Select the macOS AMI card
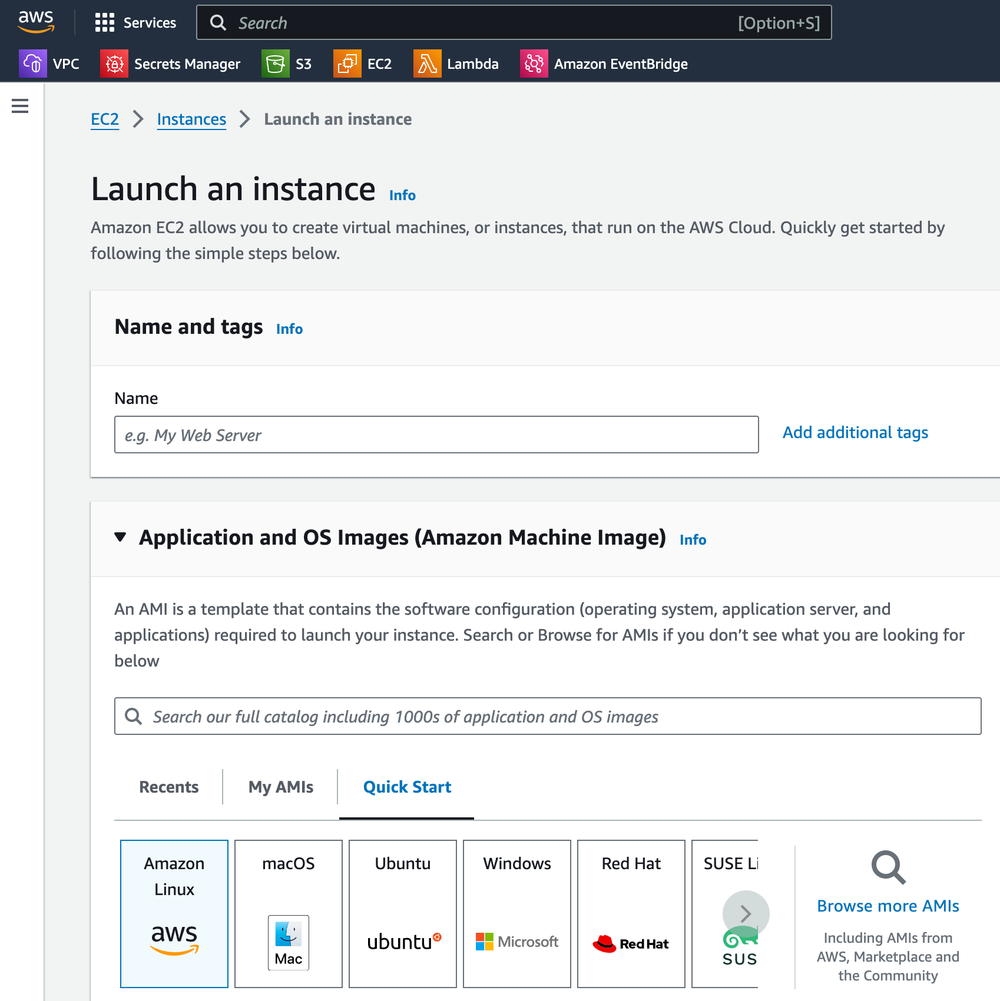The width and height of the screenshot is (1000, 1001). 288,913
